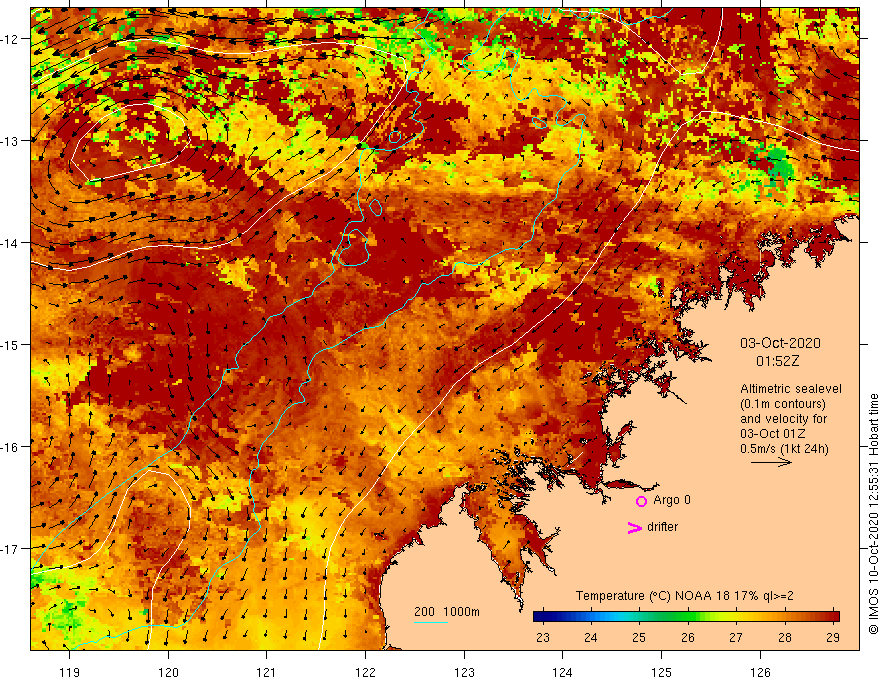This screenshot has width=880, height=680.
Task: Click the -13 latitude axis label
Action: tap(11, 141)
